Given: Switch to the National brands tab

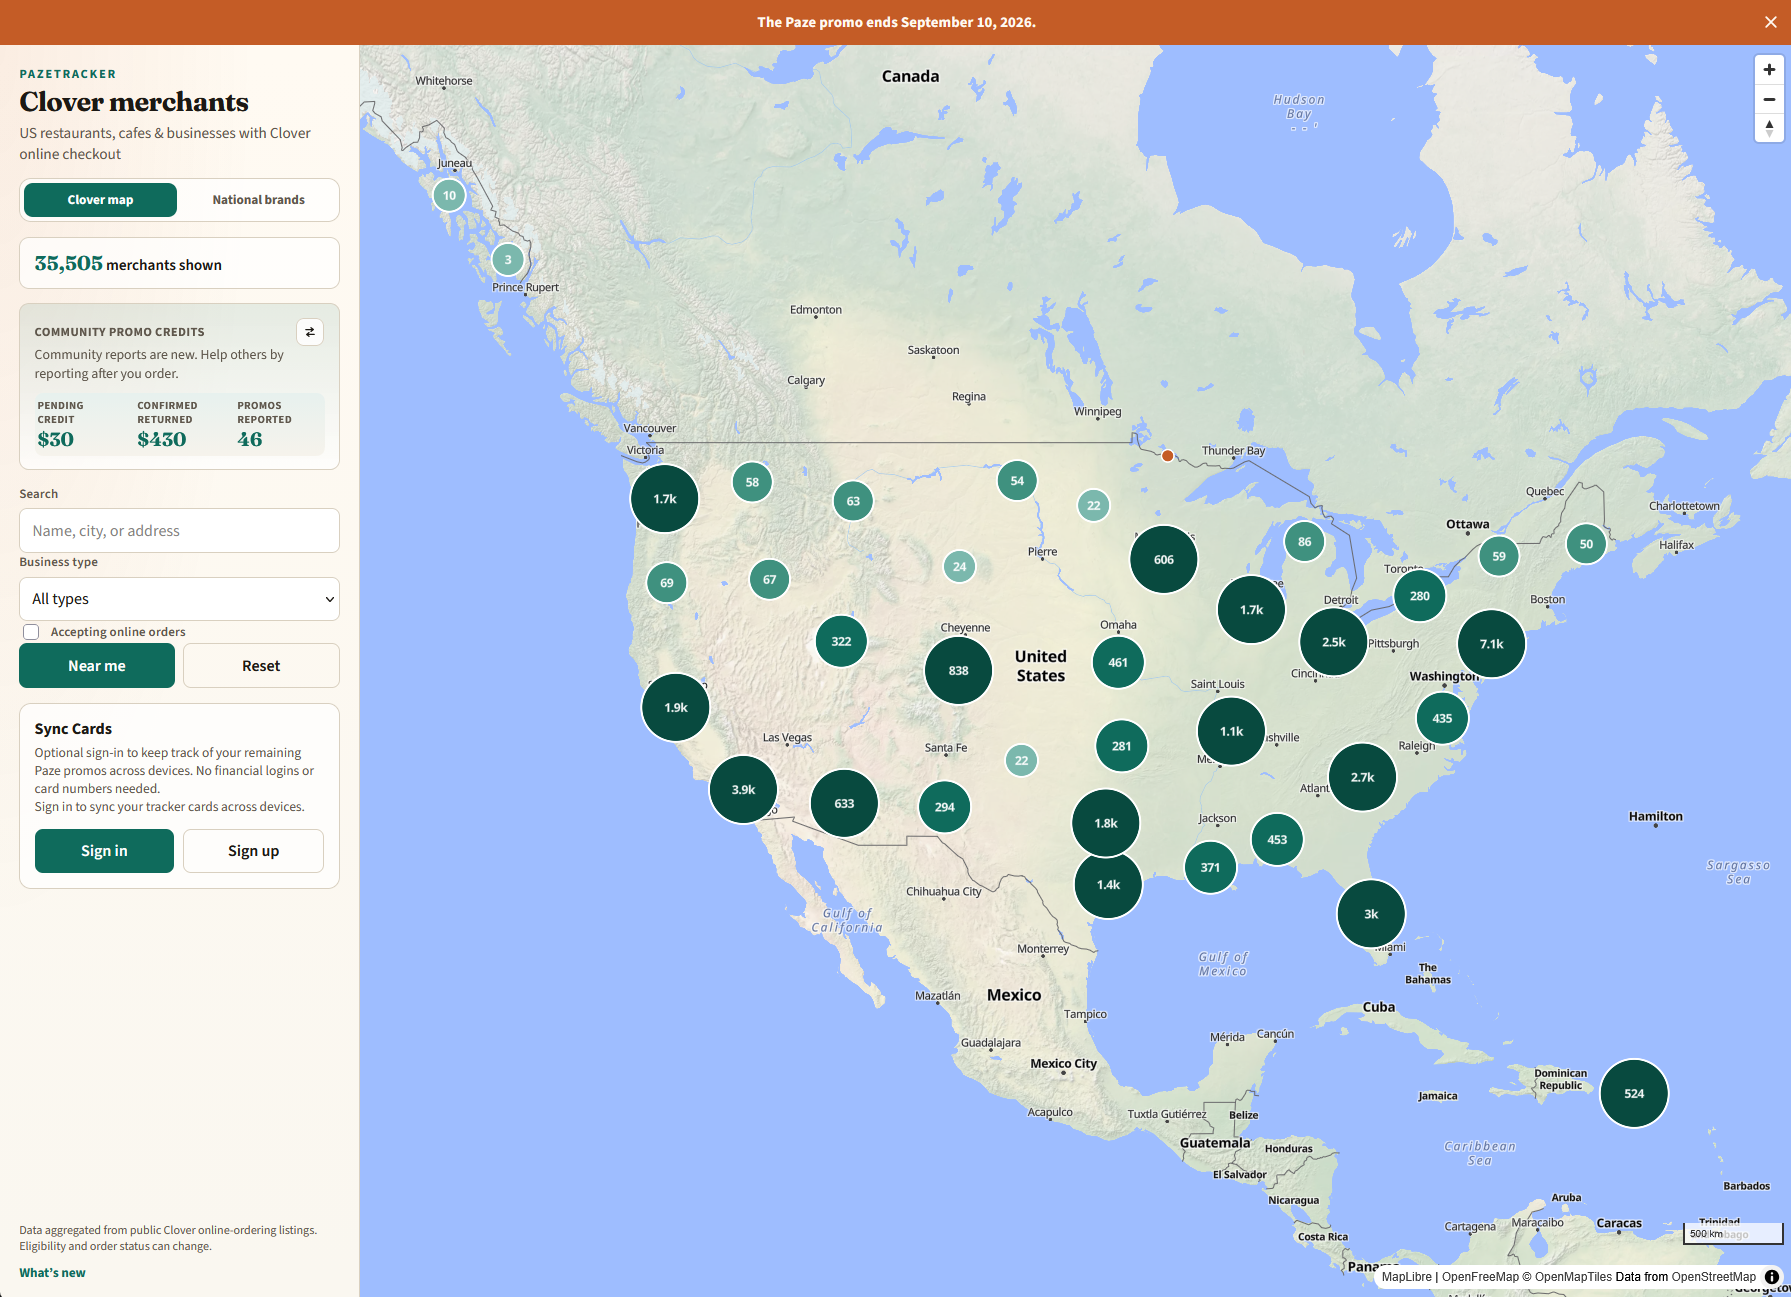Looking at the screenshot, I should click(258, 200).
